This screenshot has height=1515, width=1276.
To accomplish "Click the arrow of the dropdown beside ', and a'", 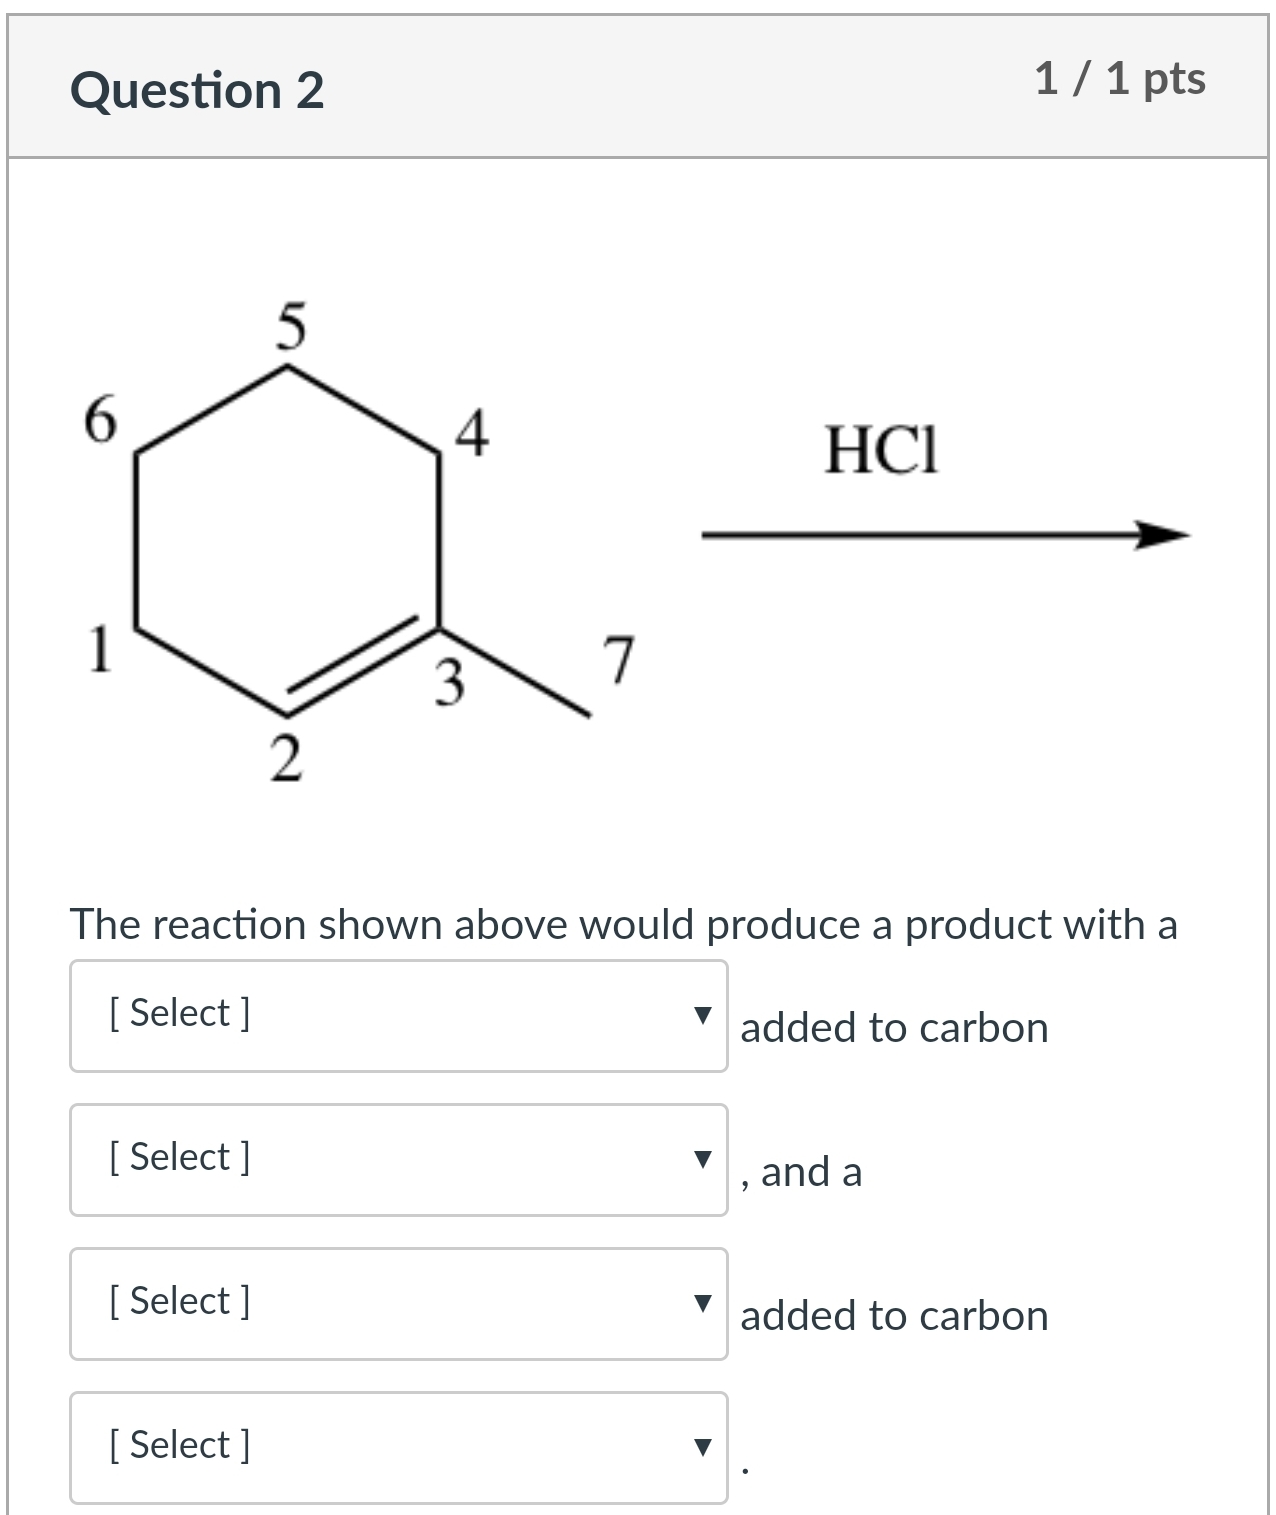I will pyautogui.click(x=703, y=1159).
